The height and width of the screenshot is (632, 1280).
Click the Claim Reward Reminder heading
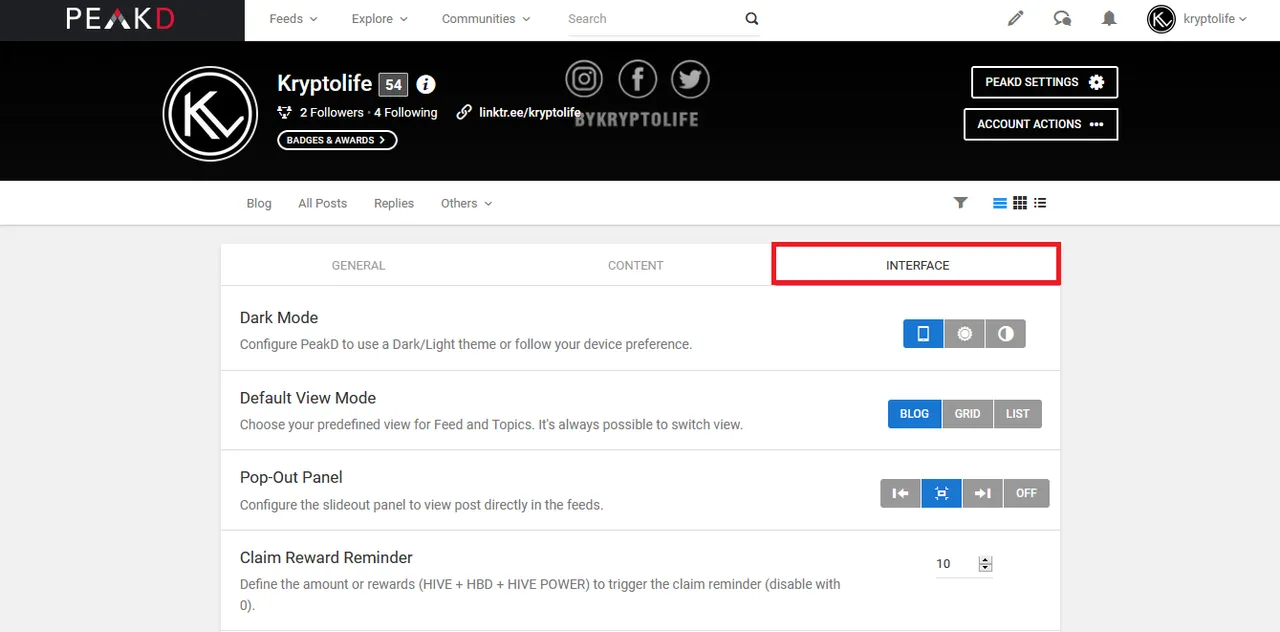[x=326, y=558]
